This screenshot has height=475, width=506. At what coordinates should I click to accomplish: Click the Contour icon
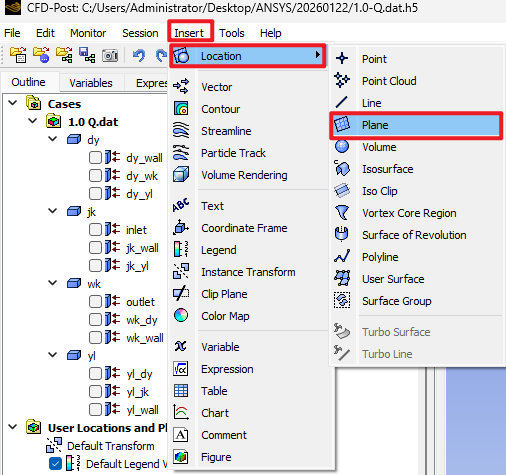pyautogui.click(x=181, y=108)
